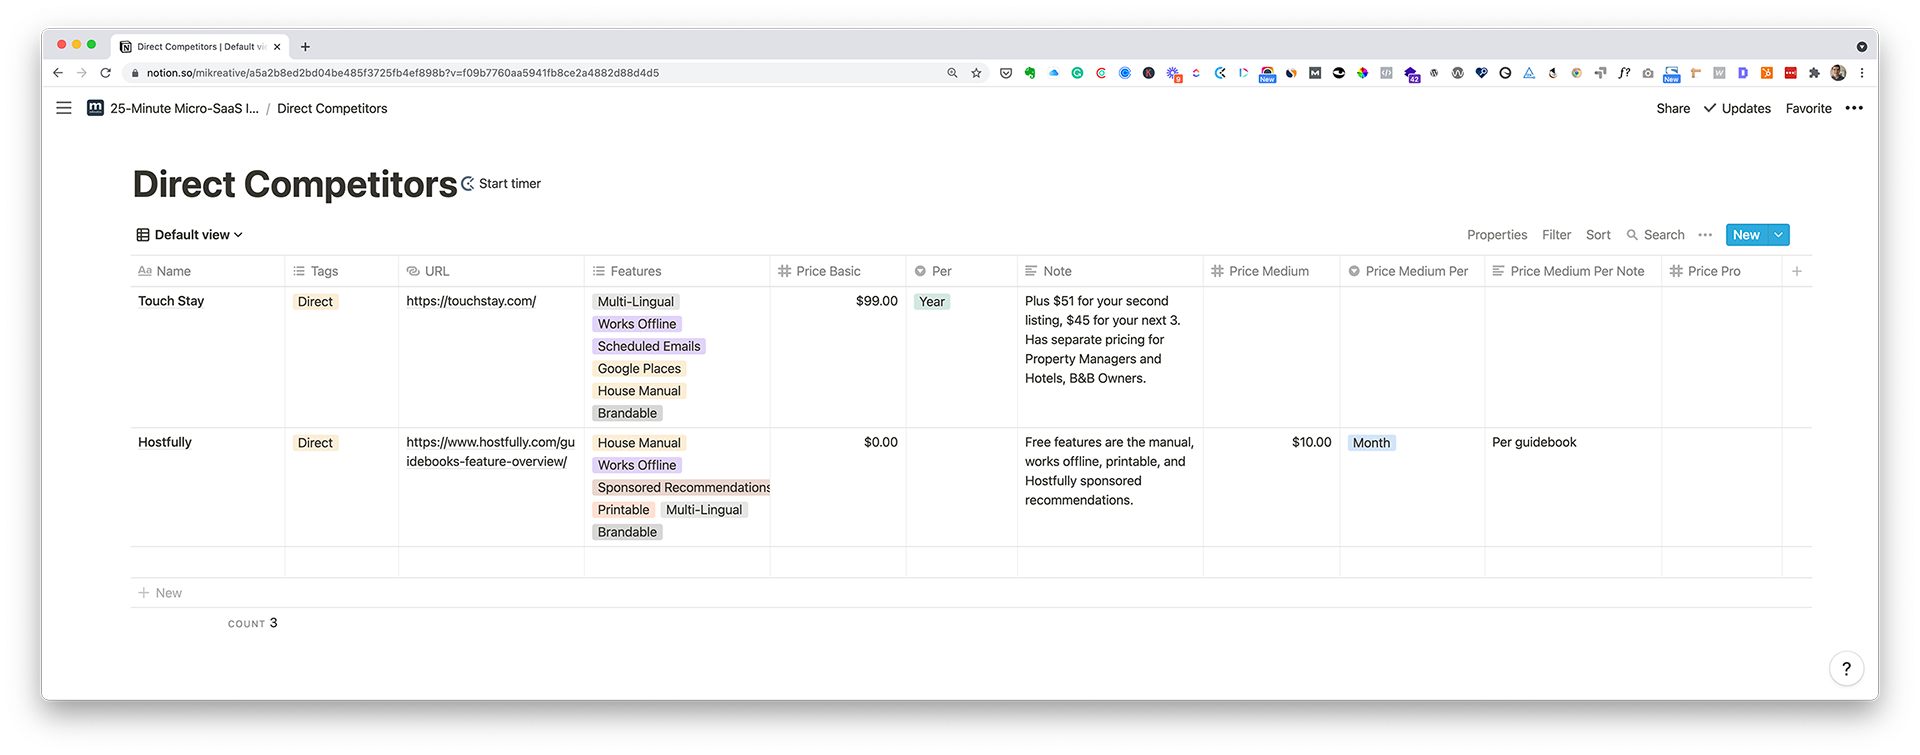Open the Updates panel
Viewport: 1920px width, 755px height.
1738,108
